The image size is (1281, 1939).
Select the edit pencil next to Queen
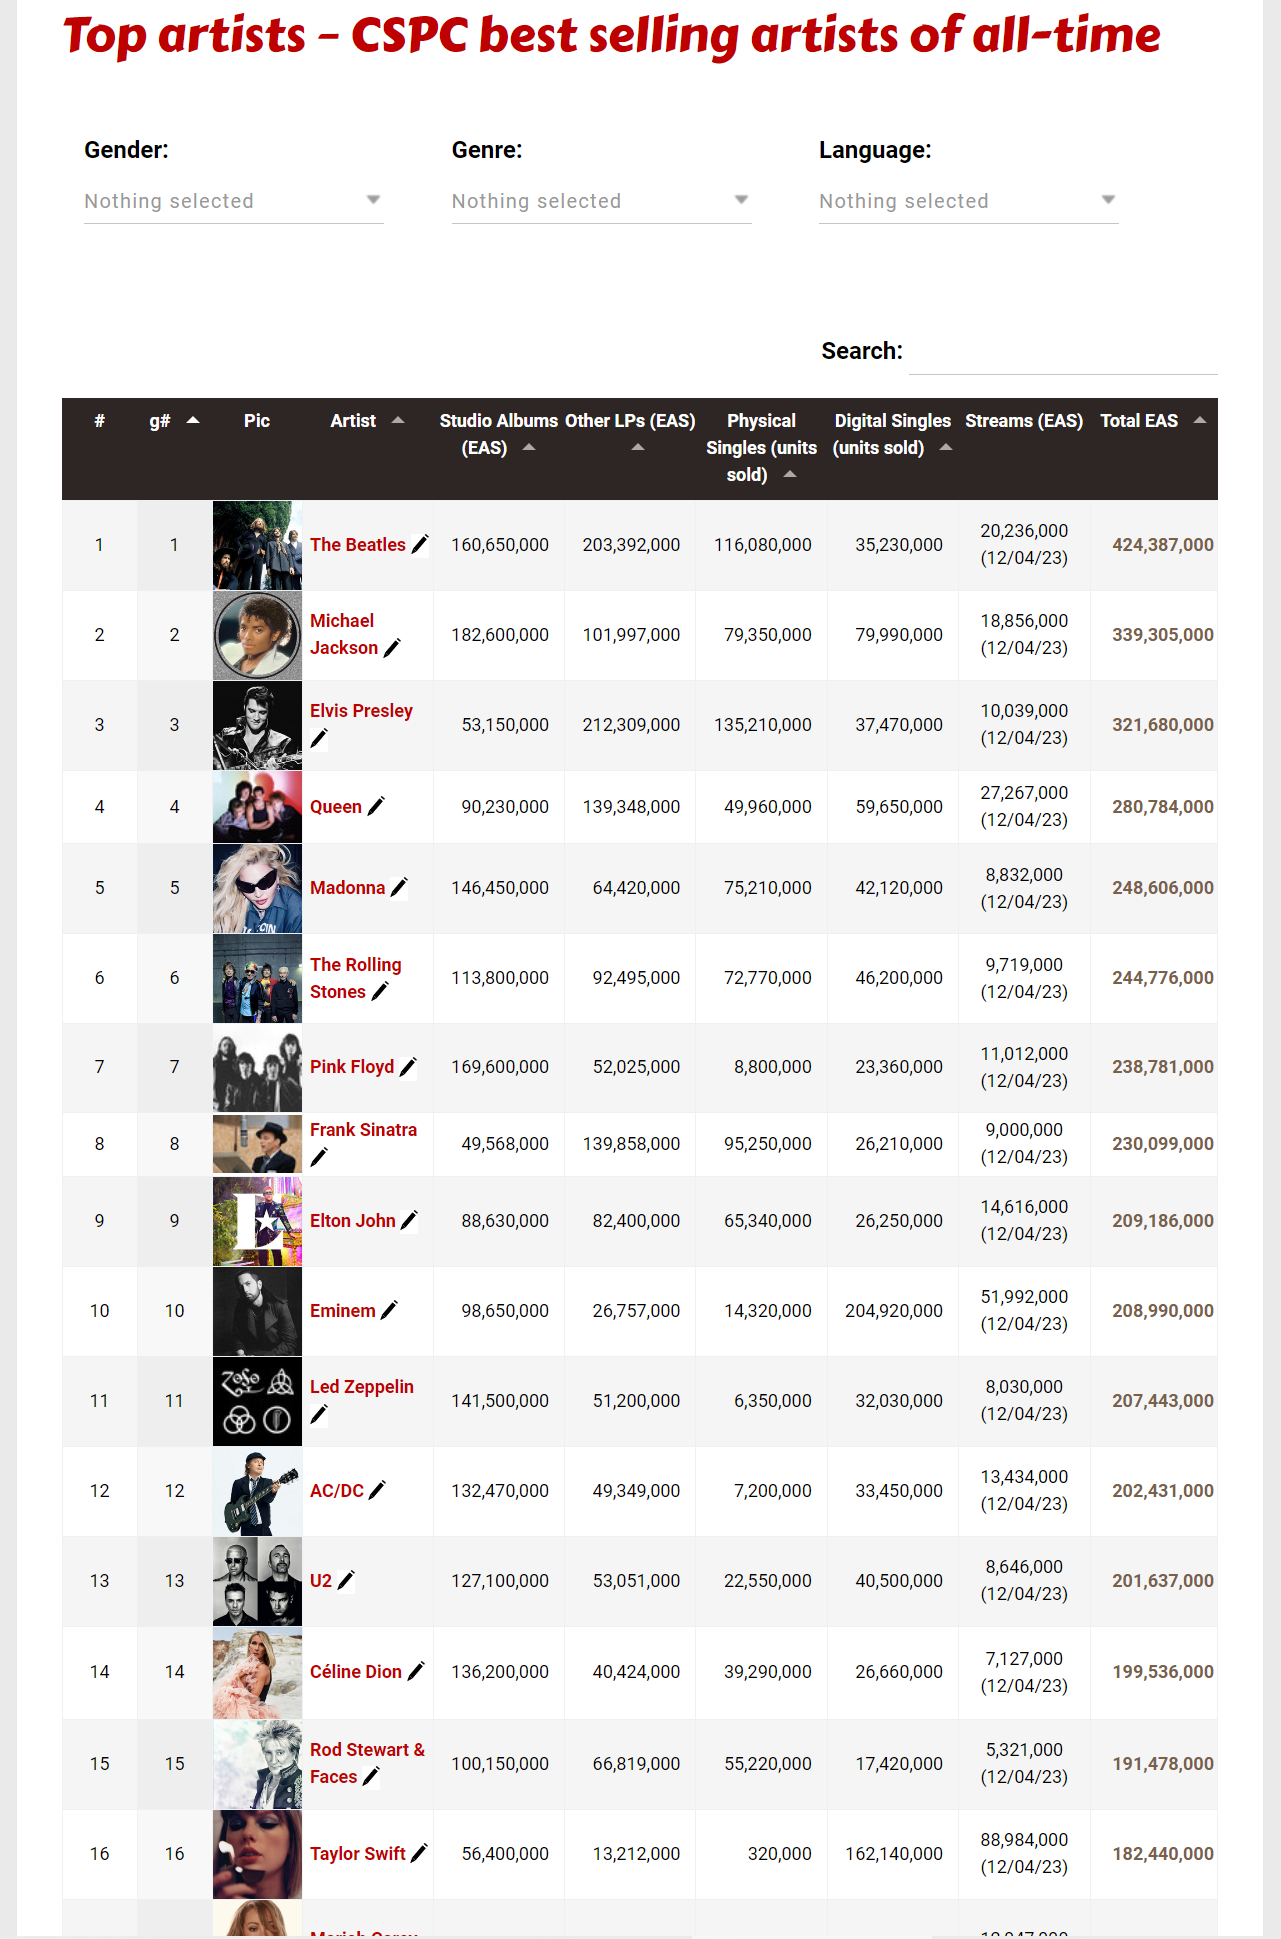(x=376, y=806)
